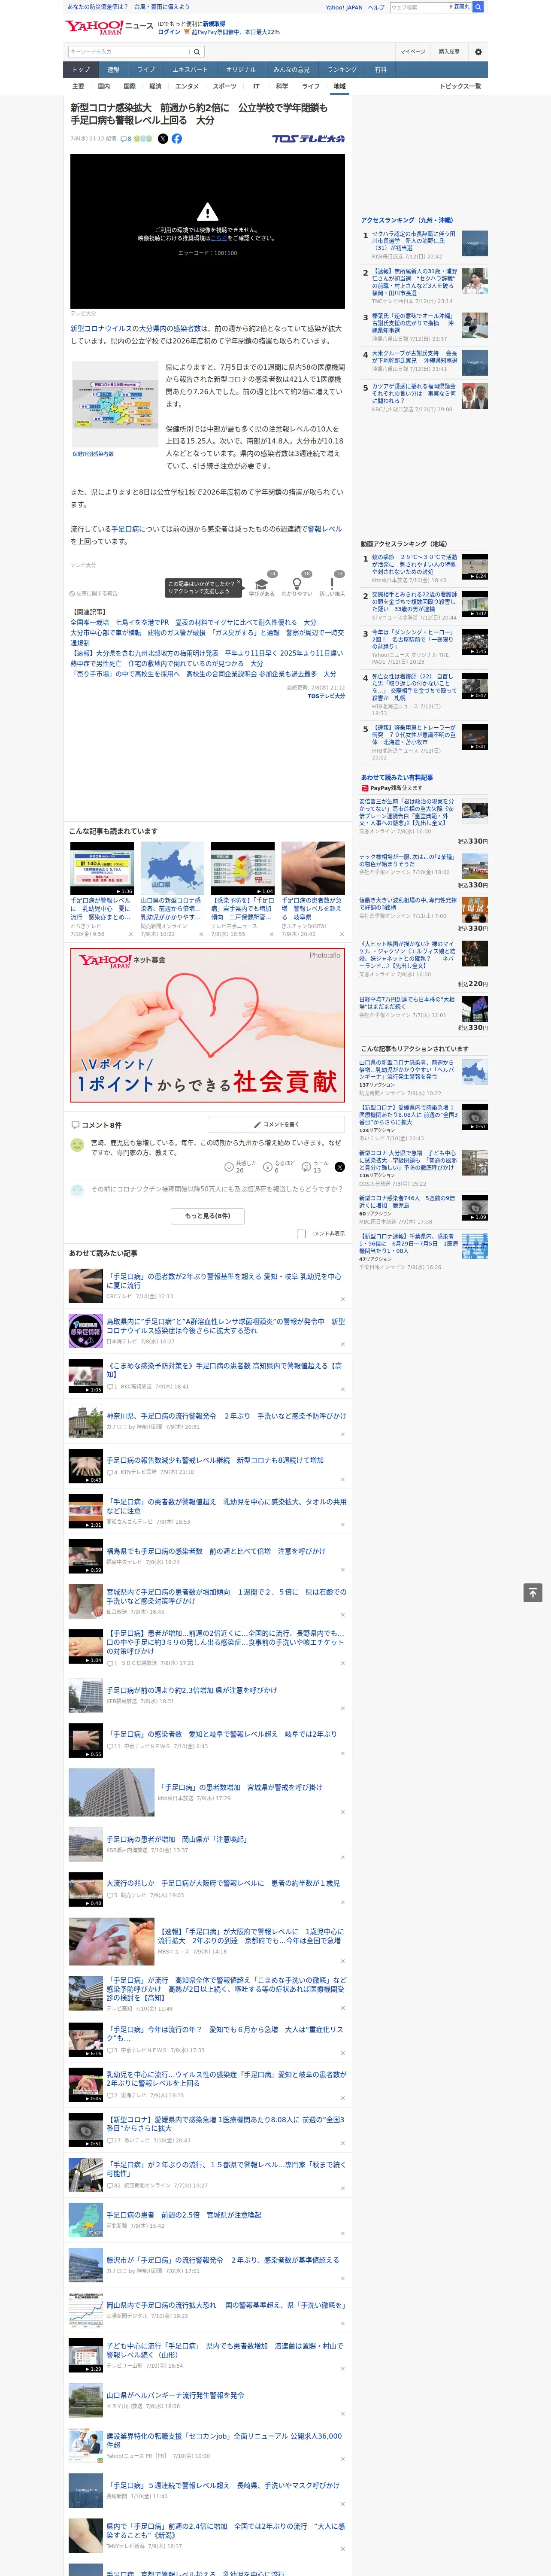Open the 国際 category
This screenshot has height=2576, width=551.
tap(129, 87)
